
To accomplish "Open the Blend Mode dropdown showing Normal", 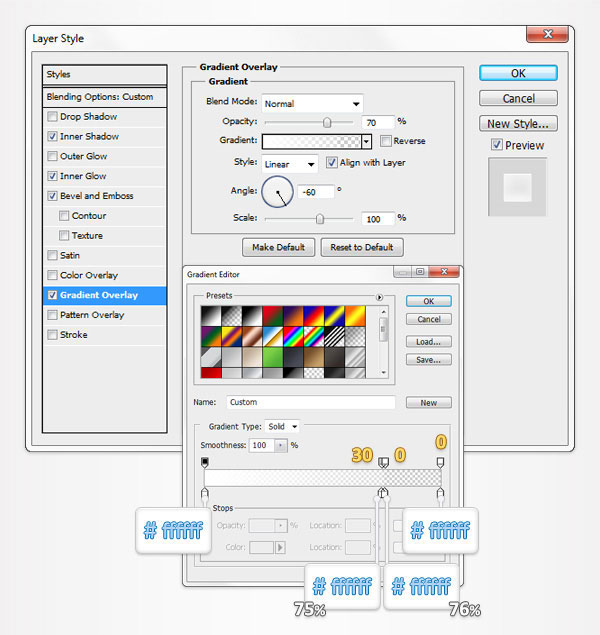I will coord(312,104).
